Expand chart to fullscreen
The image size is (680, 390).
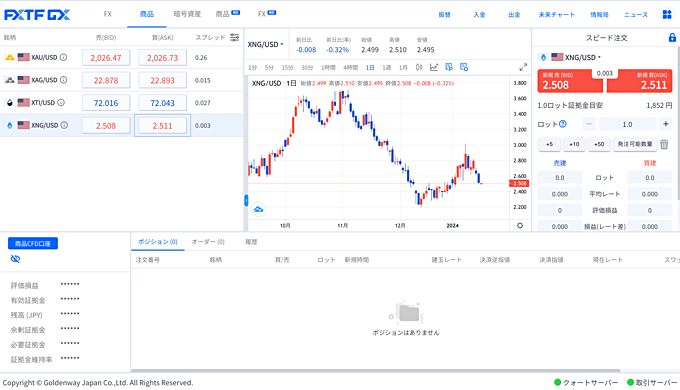pos(523,67)
